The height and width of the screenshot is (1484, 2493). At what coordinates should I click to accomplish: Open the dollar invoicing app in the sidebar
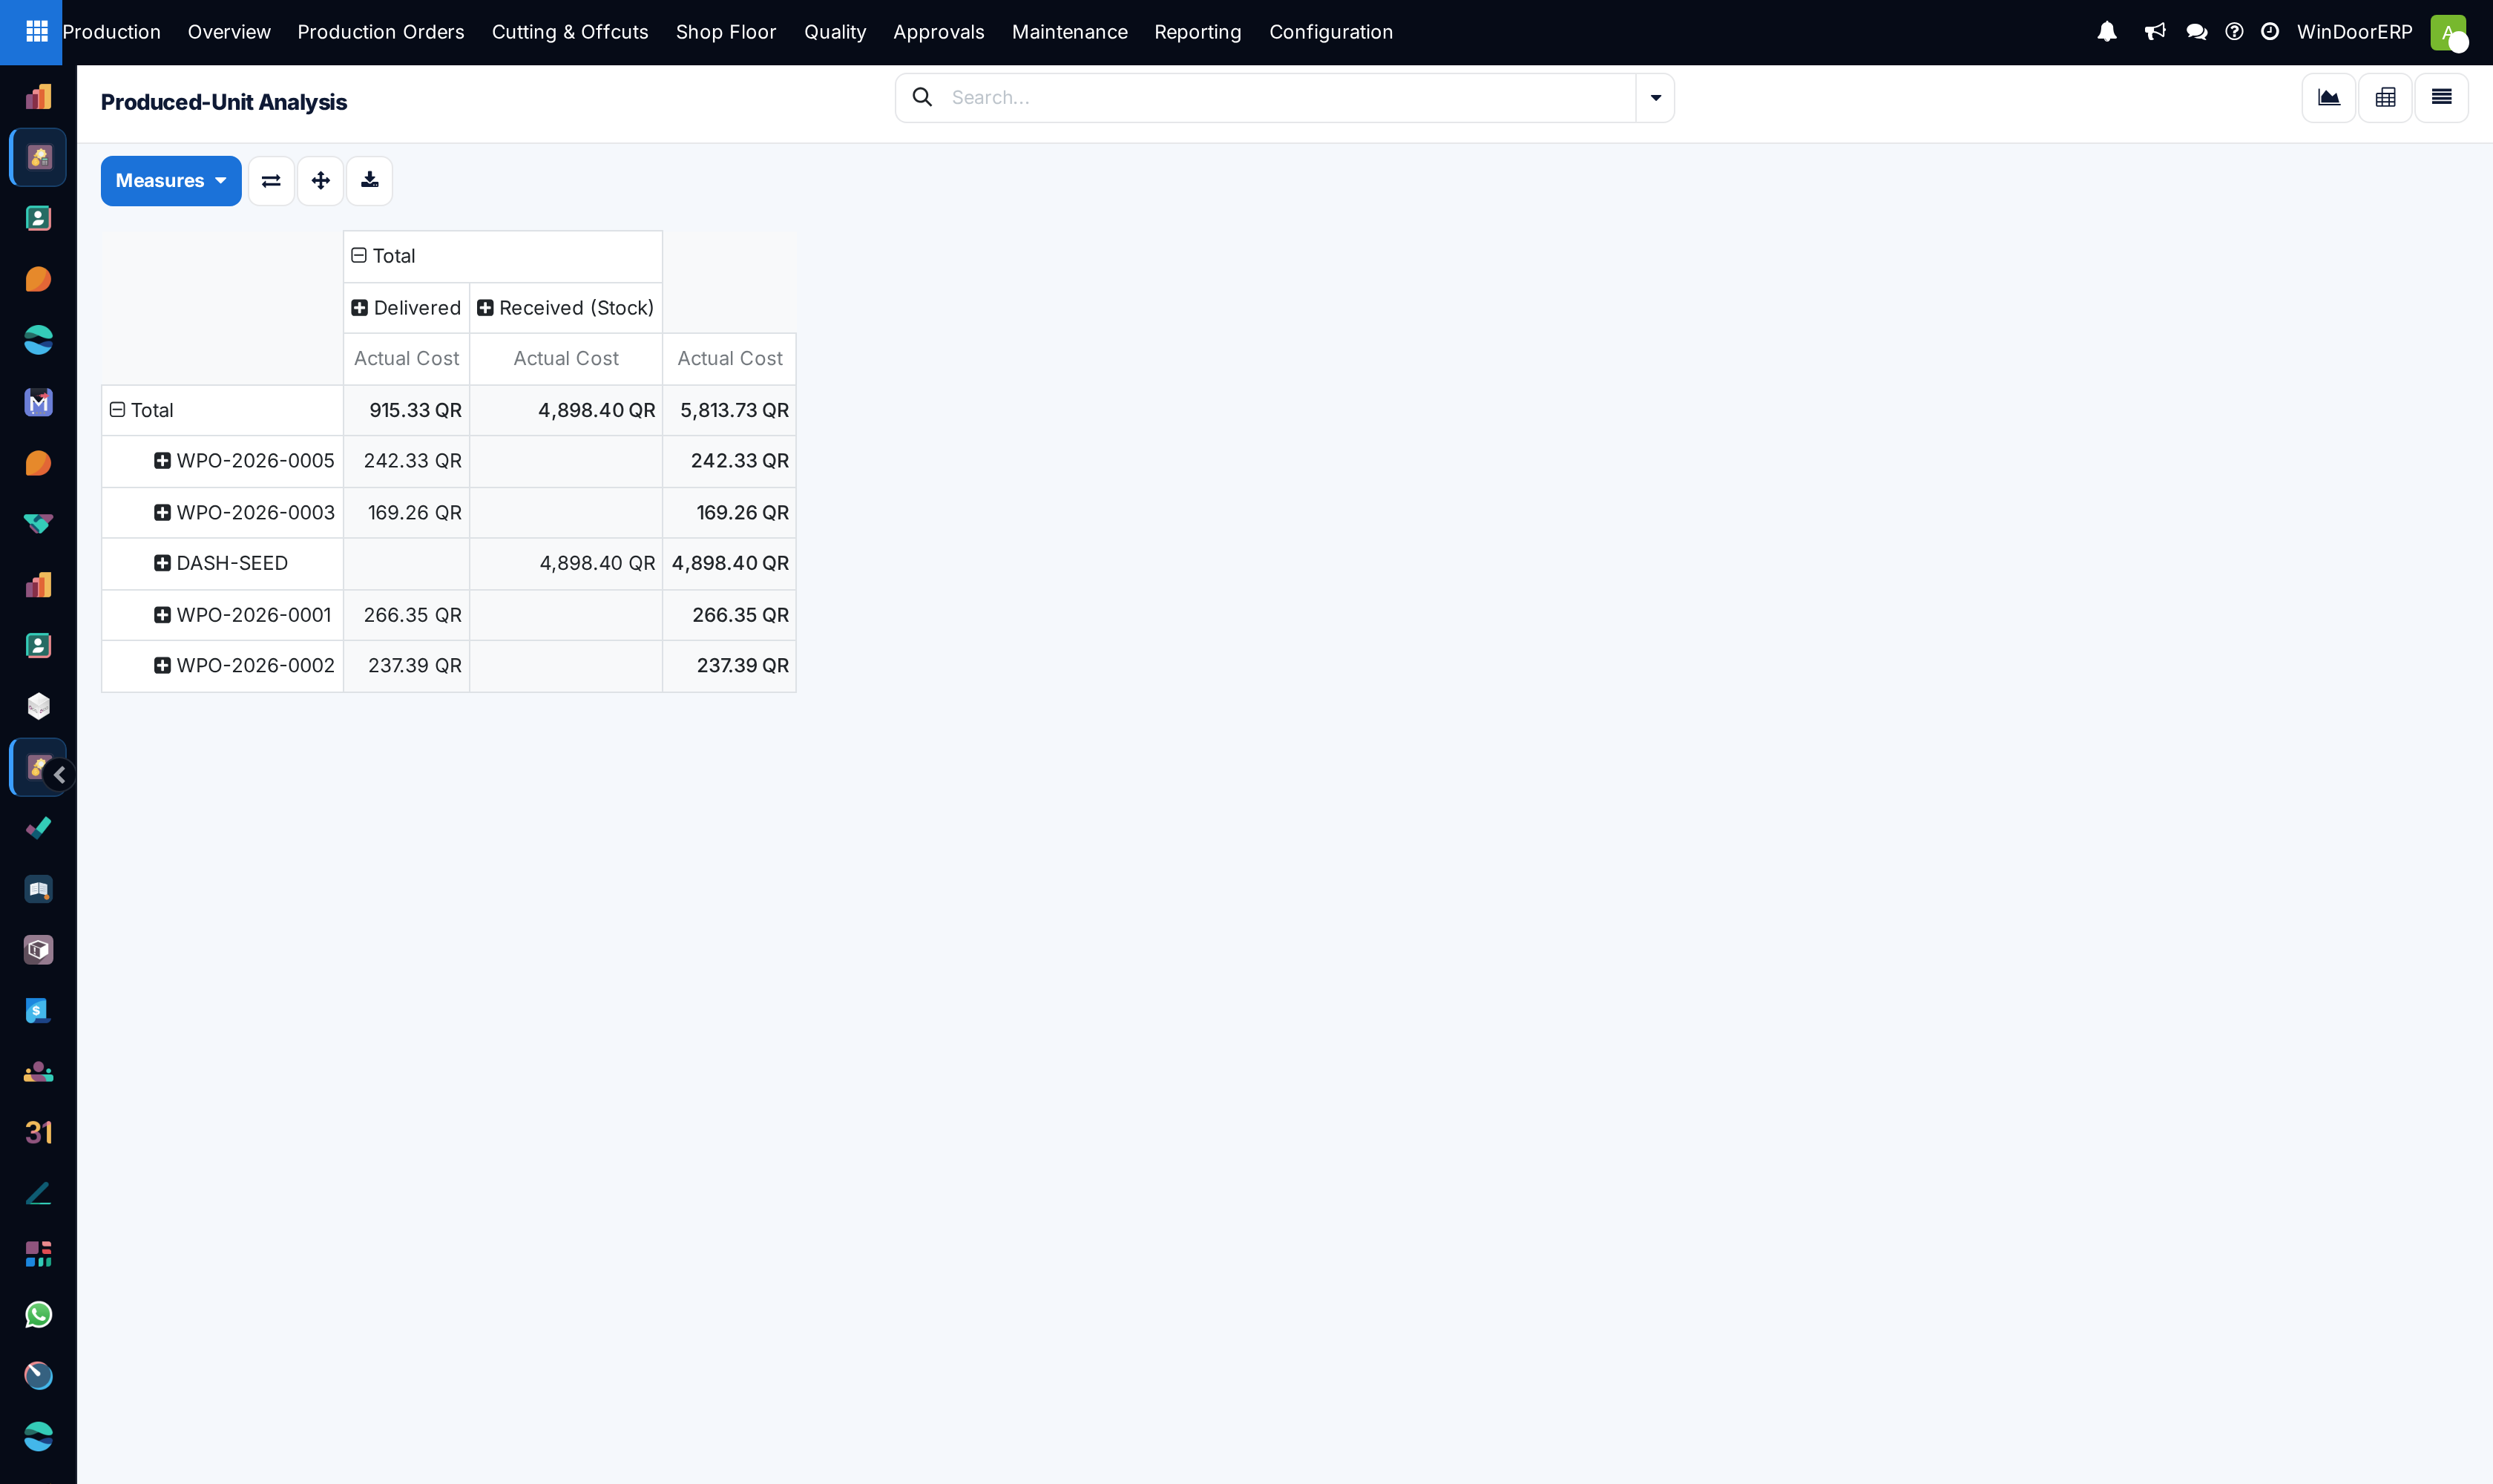coord(38,1011)
